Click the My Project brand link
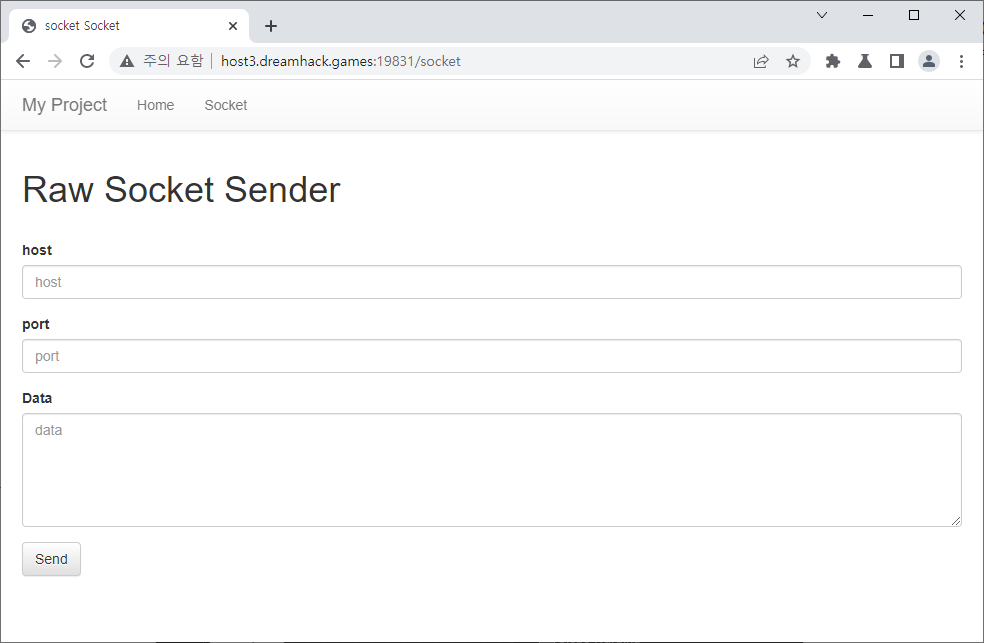Screen dimensions: 984x643 pyautogui.click(x=64, y=105)
